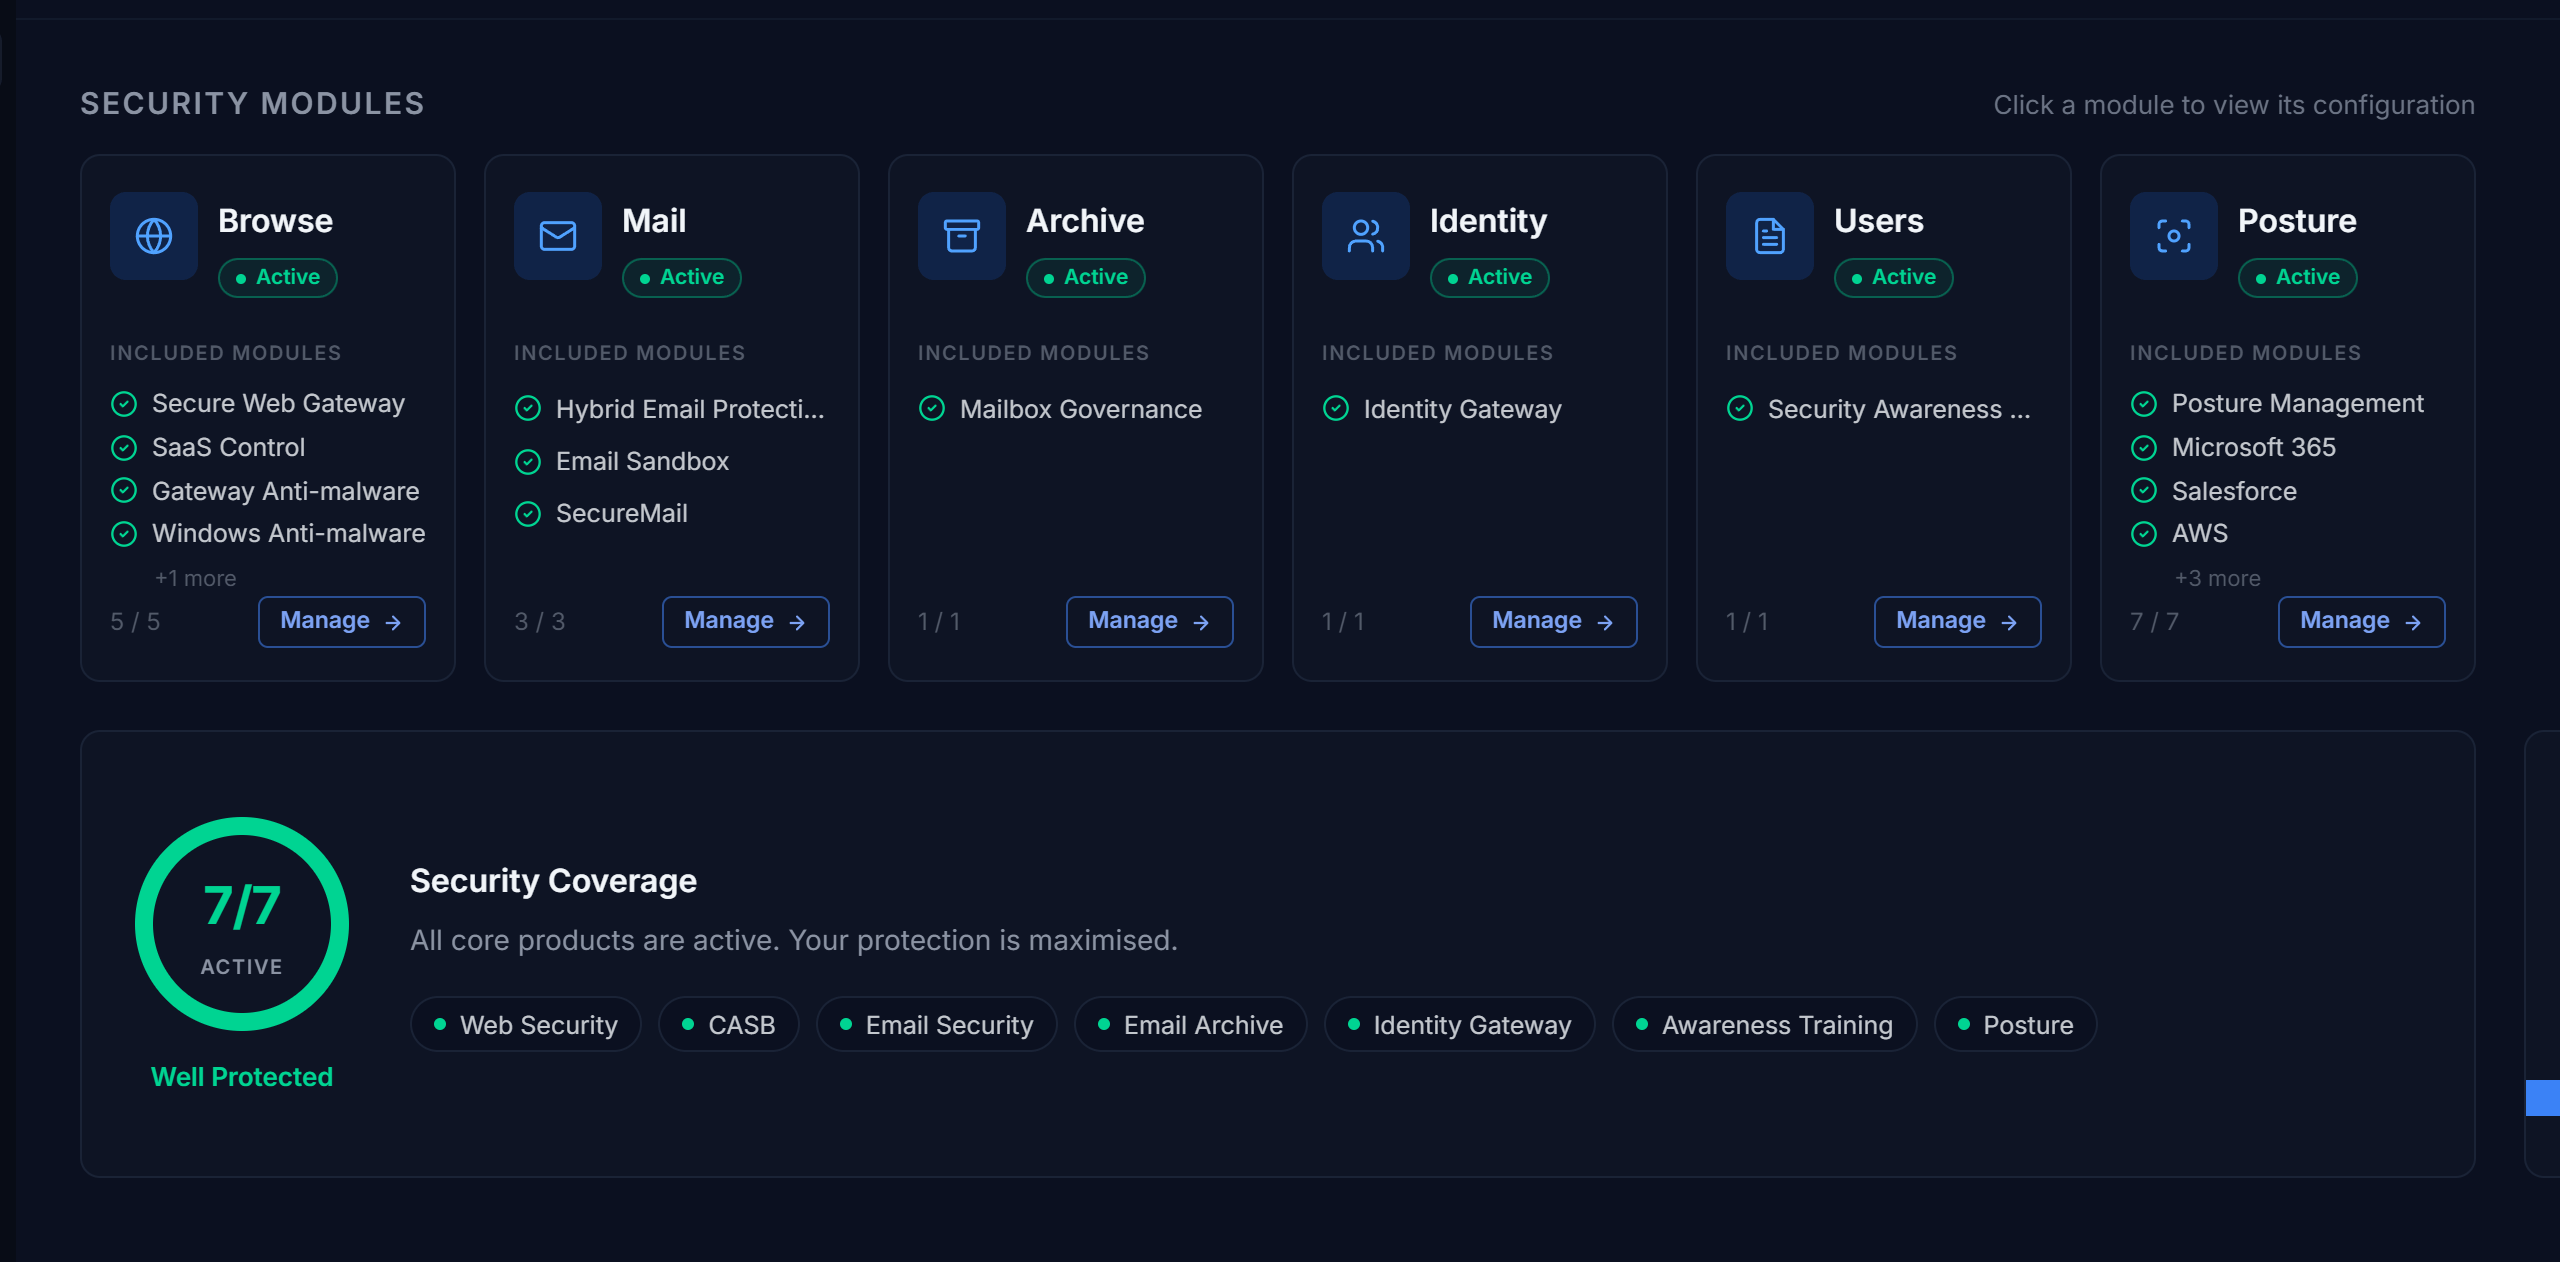Click the Active badge under Posture

(2298, 277)
